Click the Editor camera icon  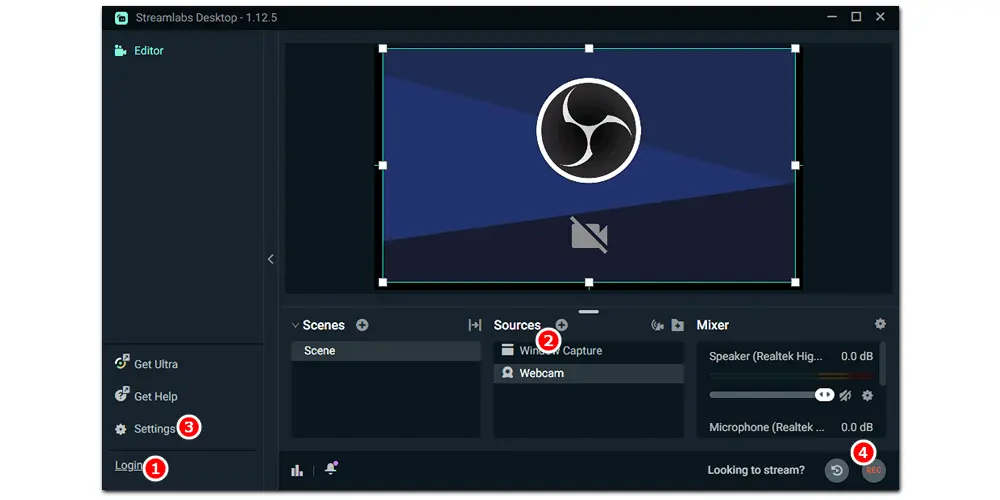[x=121, y=50]
